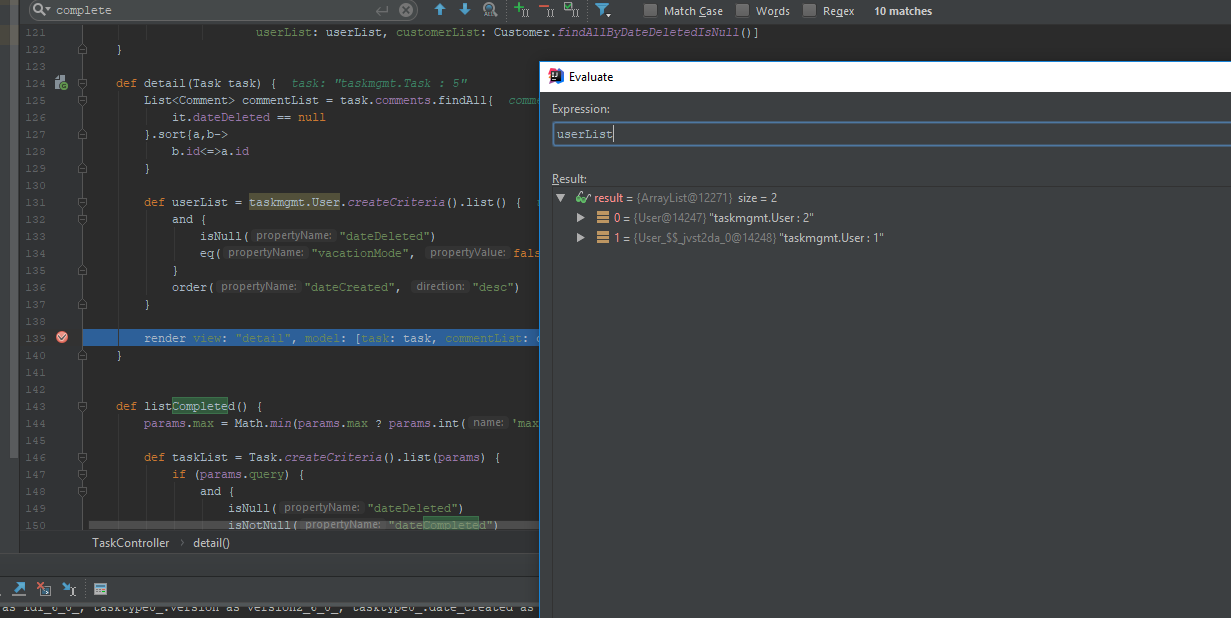The width and height of the screenshot is (1231, 618).
Task: Fold the listCompleted method at line 143
Action: click(x=83, y=406)
